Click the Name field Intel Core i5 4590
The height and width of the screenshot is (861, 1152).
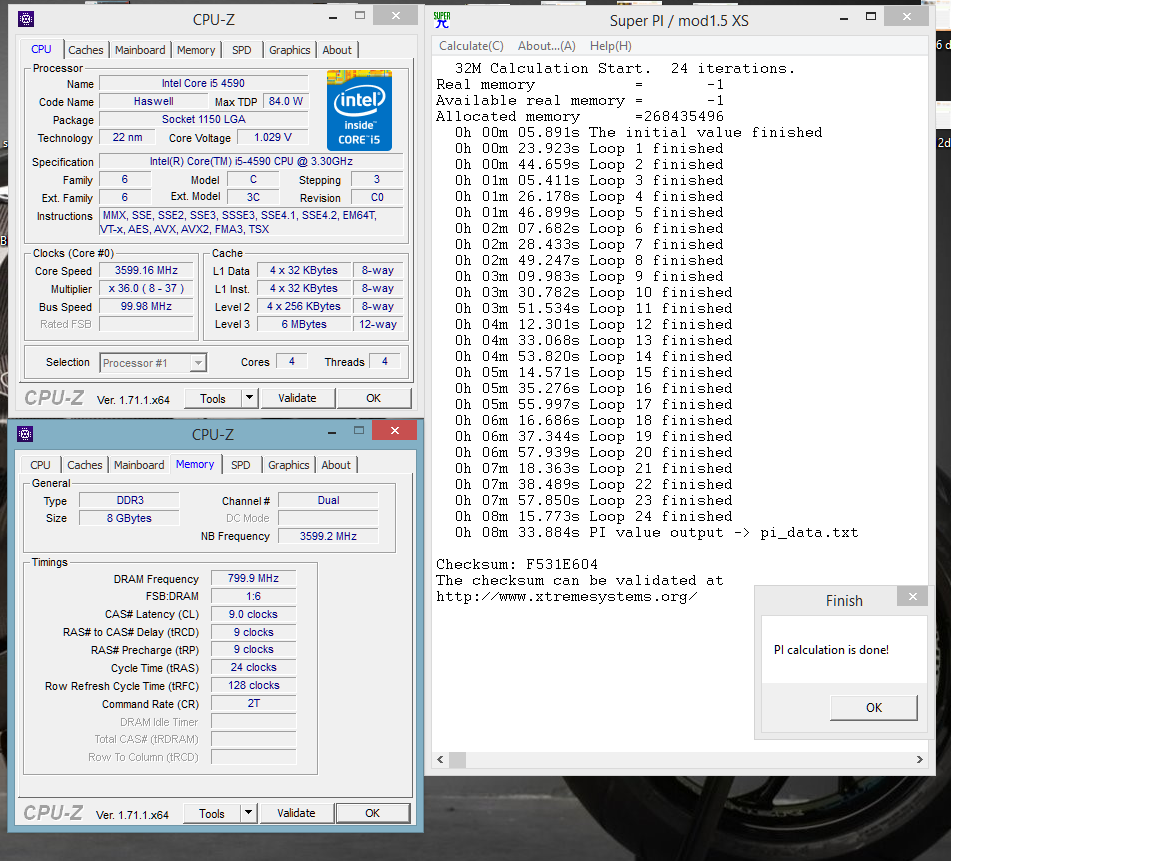point(204,83)
